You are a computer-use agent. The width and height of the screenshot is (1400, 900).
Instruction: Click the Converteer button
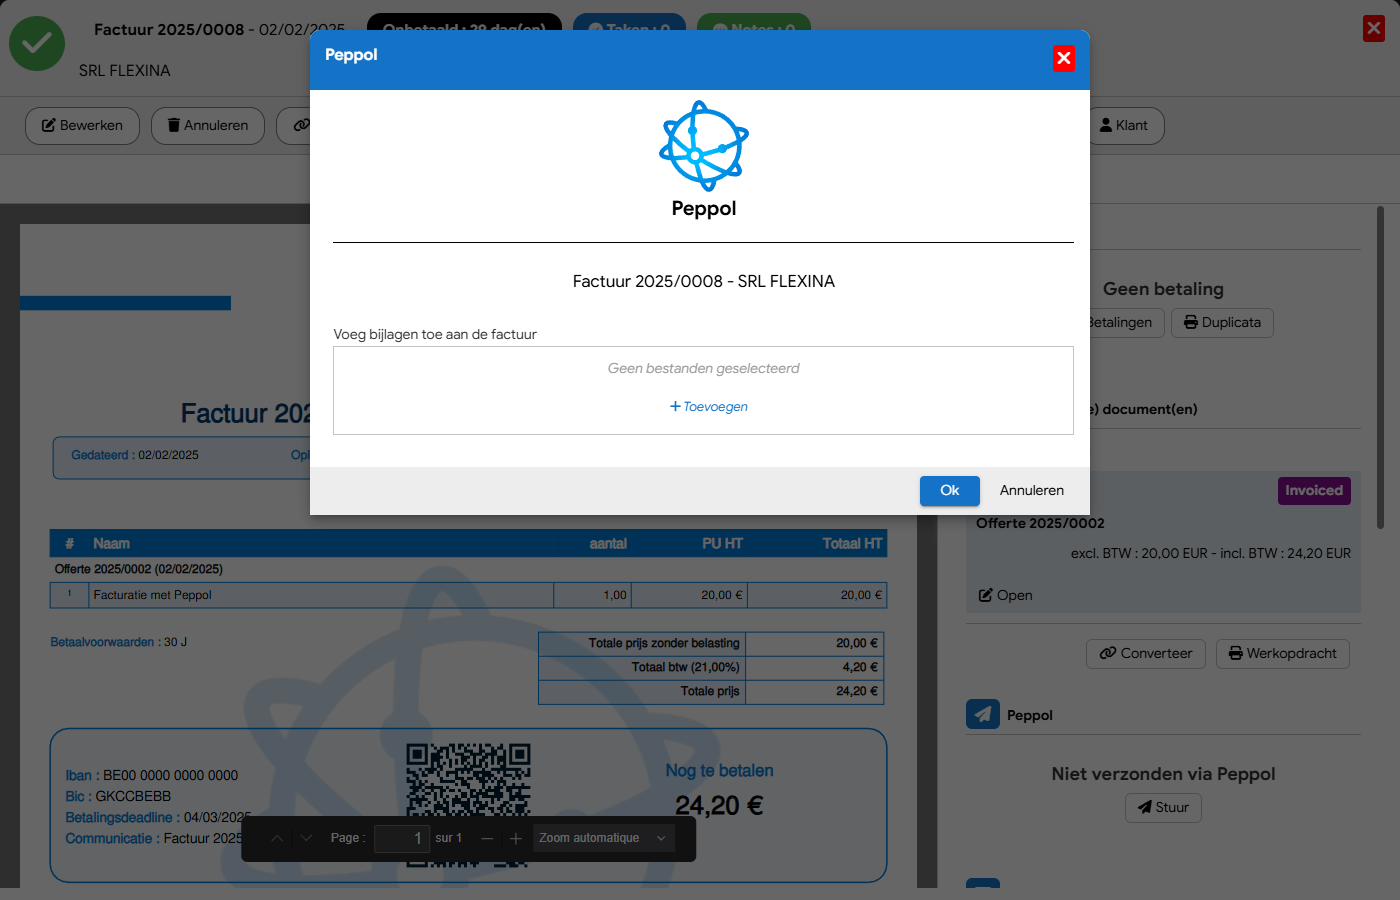coord(1146,654)
